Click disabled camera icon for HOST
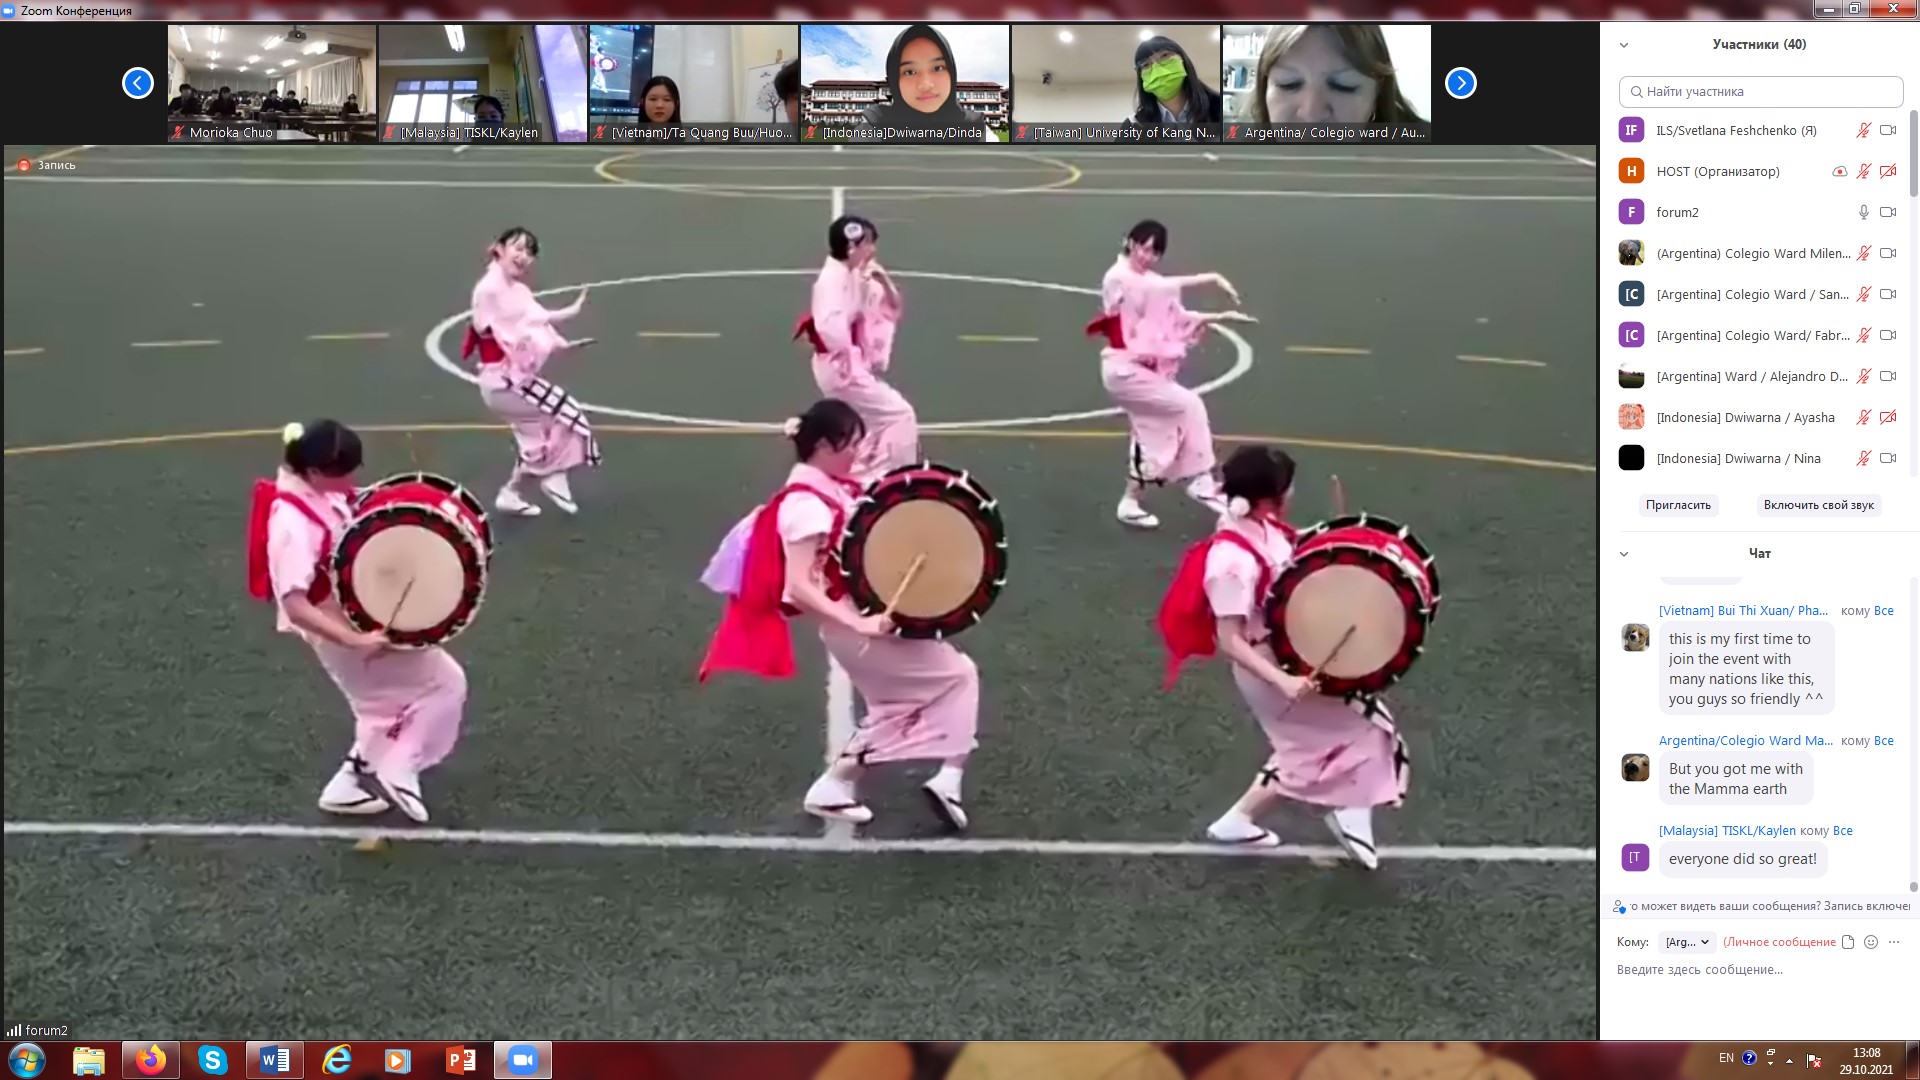1920x1080 pixels. (x=1888, y=171)
